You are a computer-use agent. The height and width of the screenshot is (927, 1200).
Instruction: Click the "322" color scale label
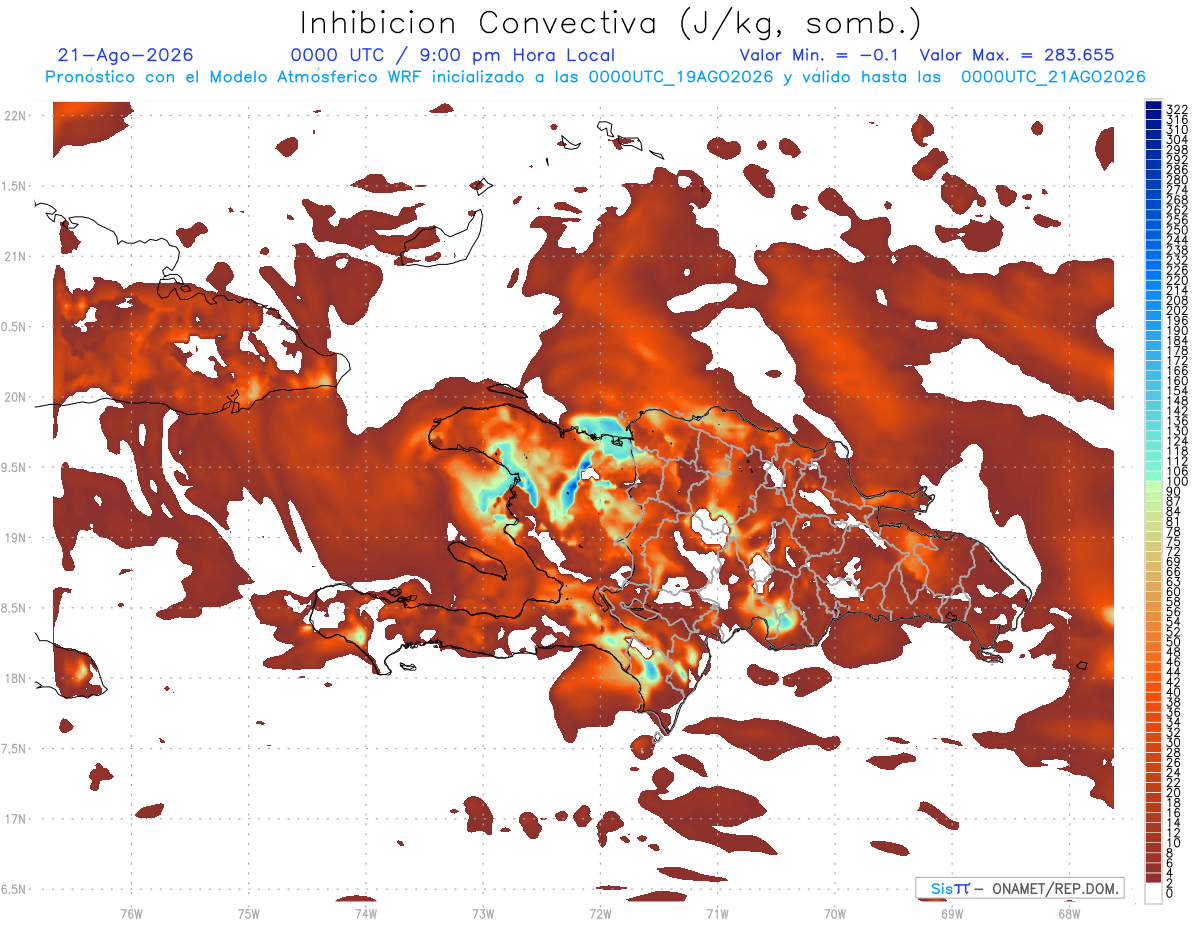coord(1176,109)
